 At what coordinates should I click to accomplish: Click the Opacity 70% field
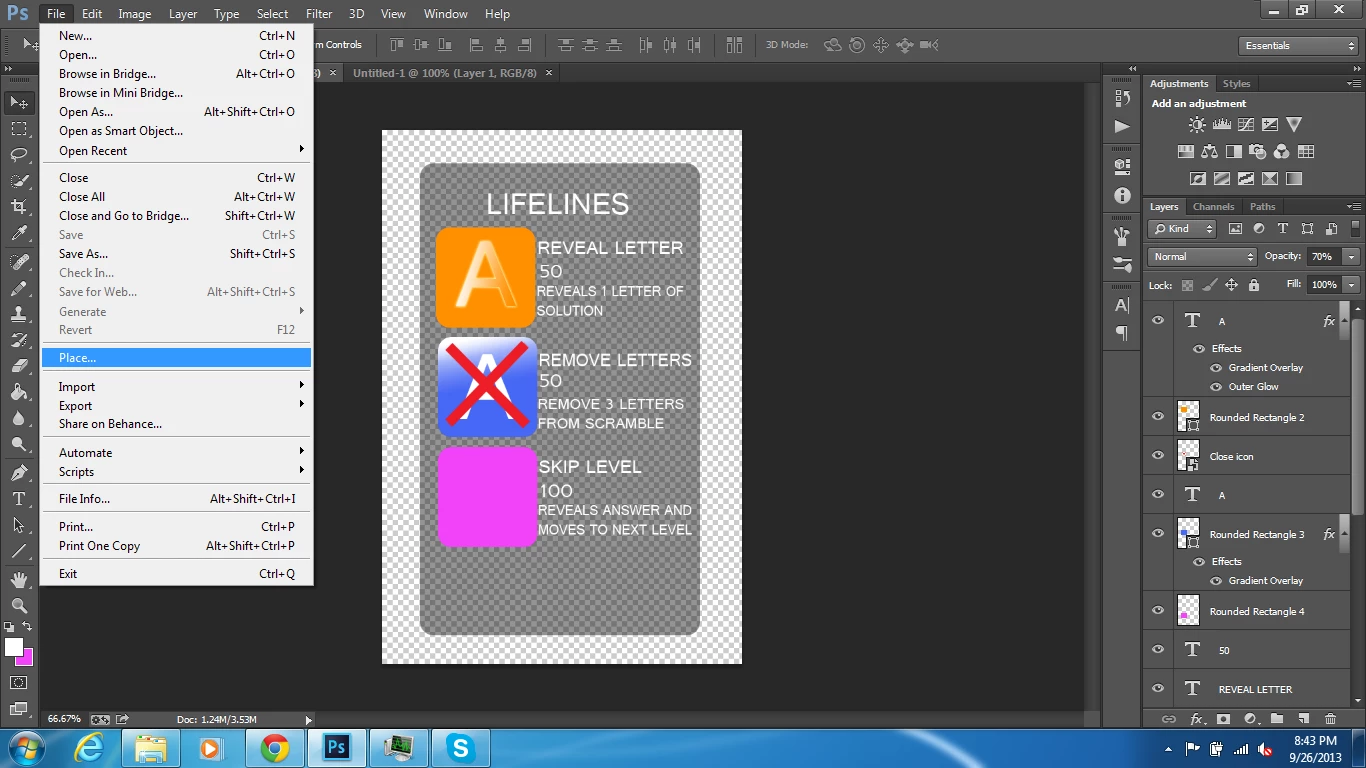click(1324, 257)
